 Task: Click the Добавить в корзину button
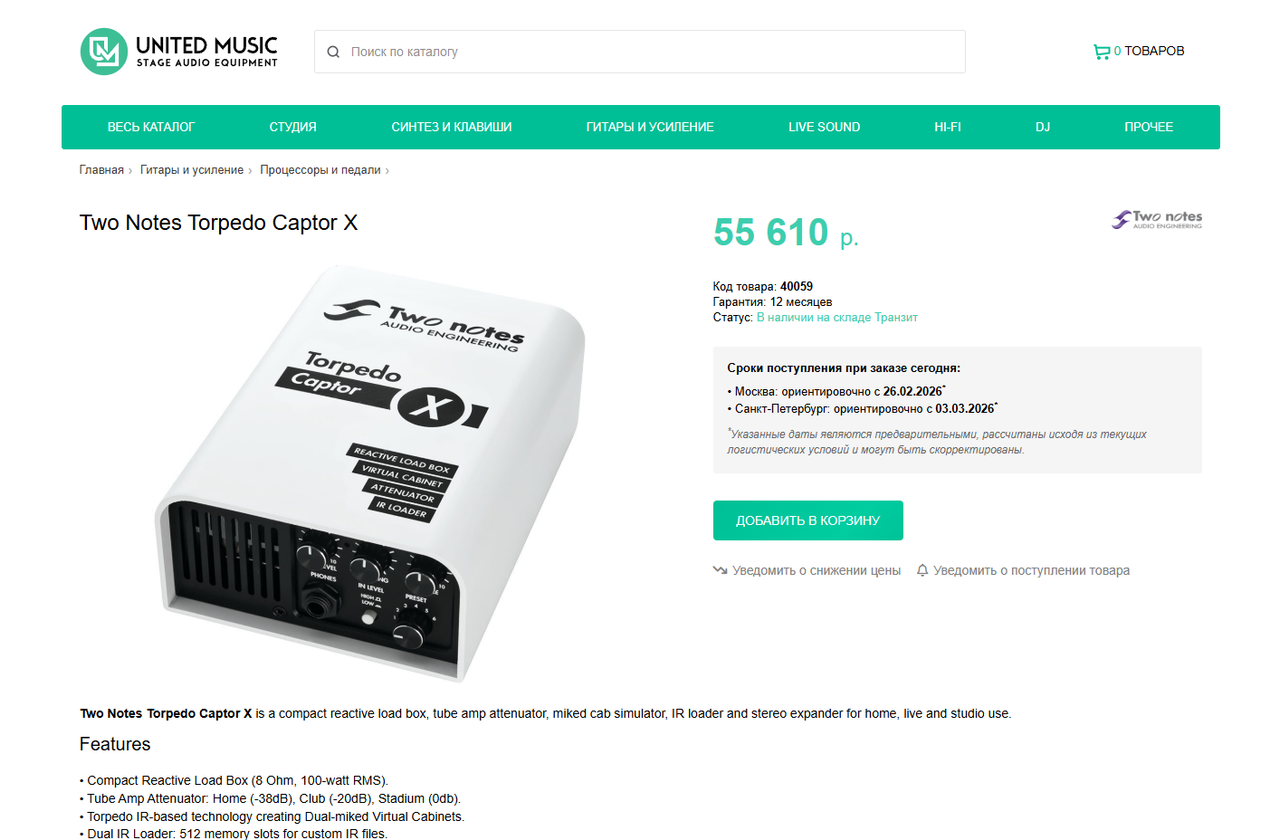808,521
